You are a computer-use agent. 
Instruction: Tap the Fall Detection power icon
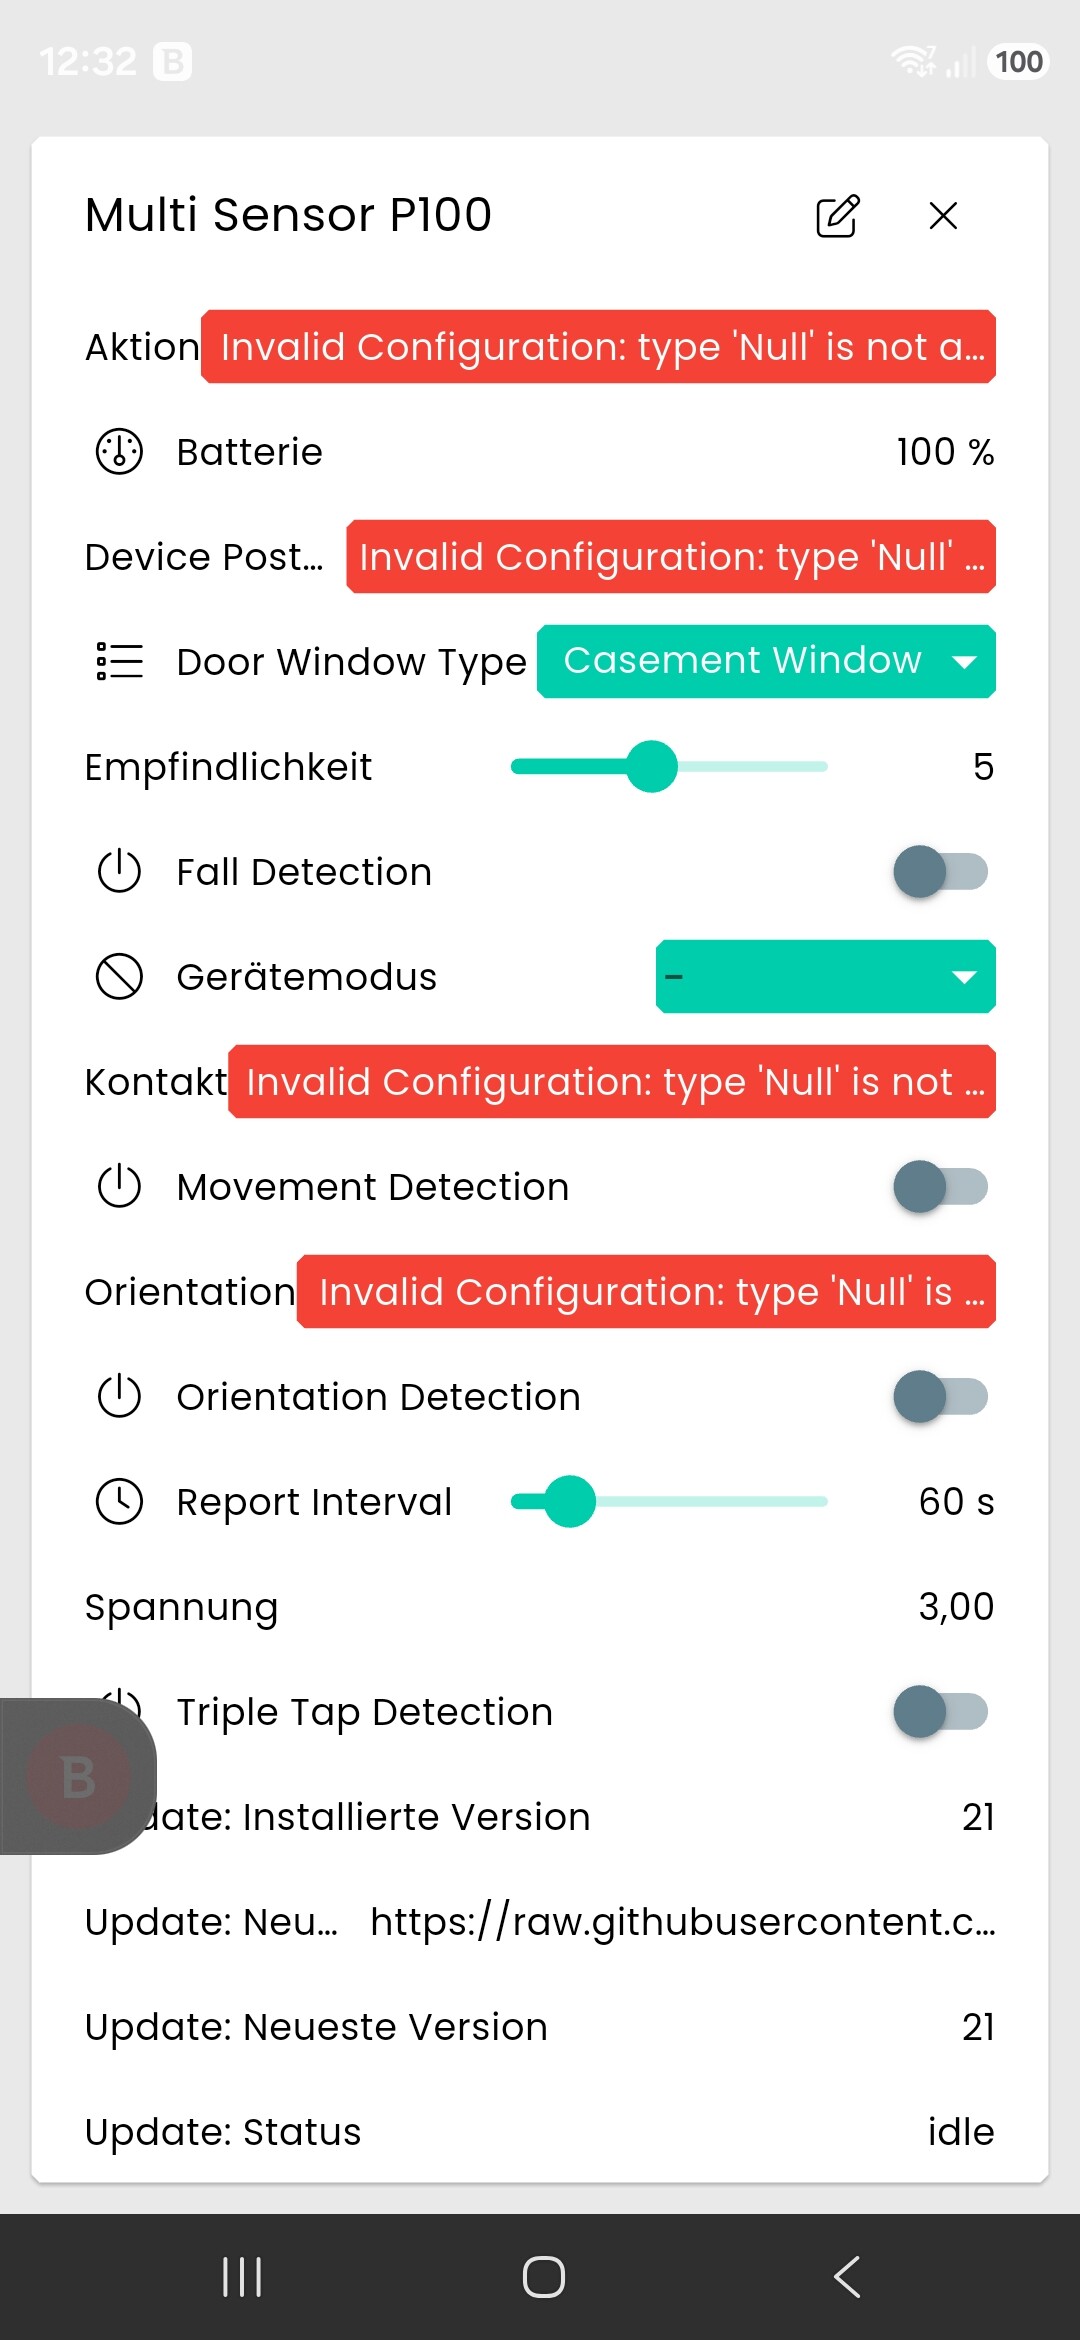(x=119, y=871)
